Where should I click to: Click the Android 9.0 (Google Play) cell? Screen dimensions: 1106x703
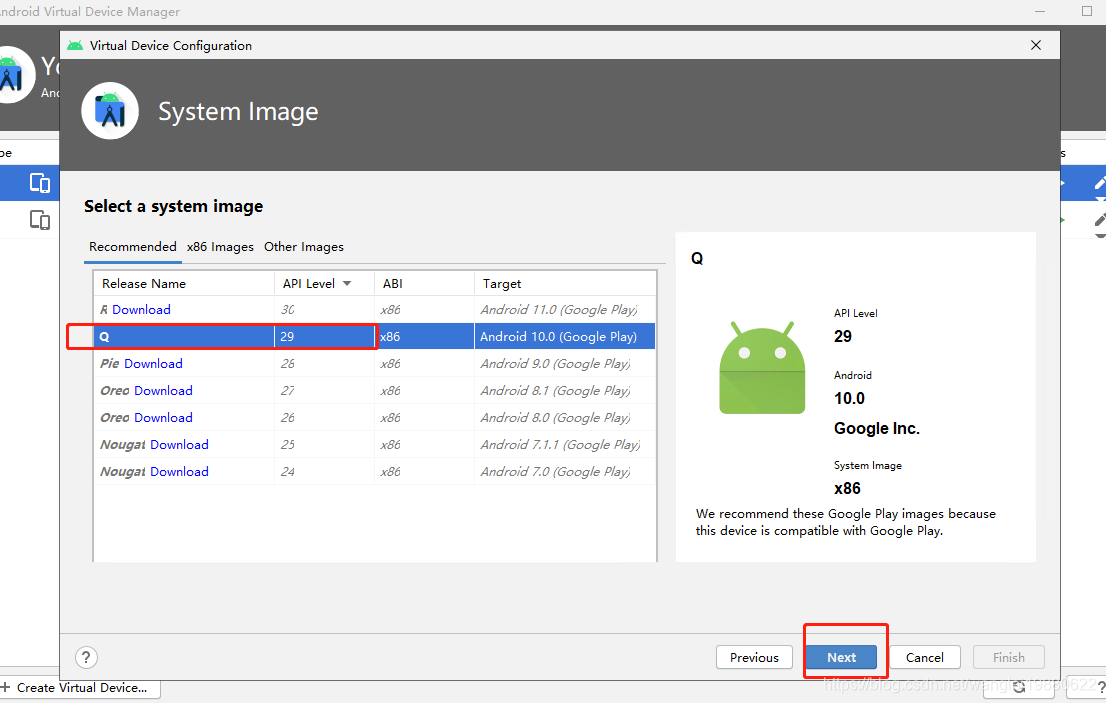565,364
